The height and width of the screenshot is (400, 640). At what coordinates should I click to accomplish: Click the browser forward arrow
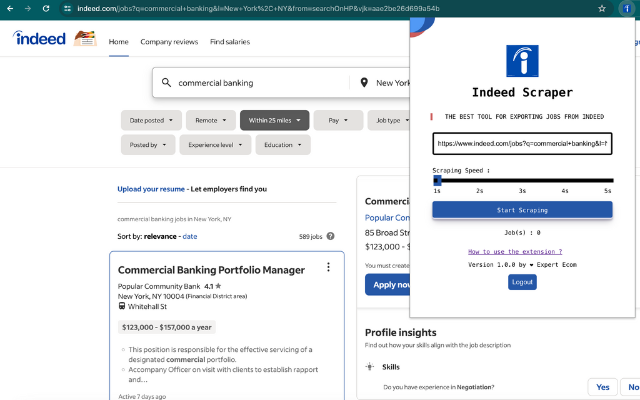28,8
